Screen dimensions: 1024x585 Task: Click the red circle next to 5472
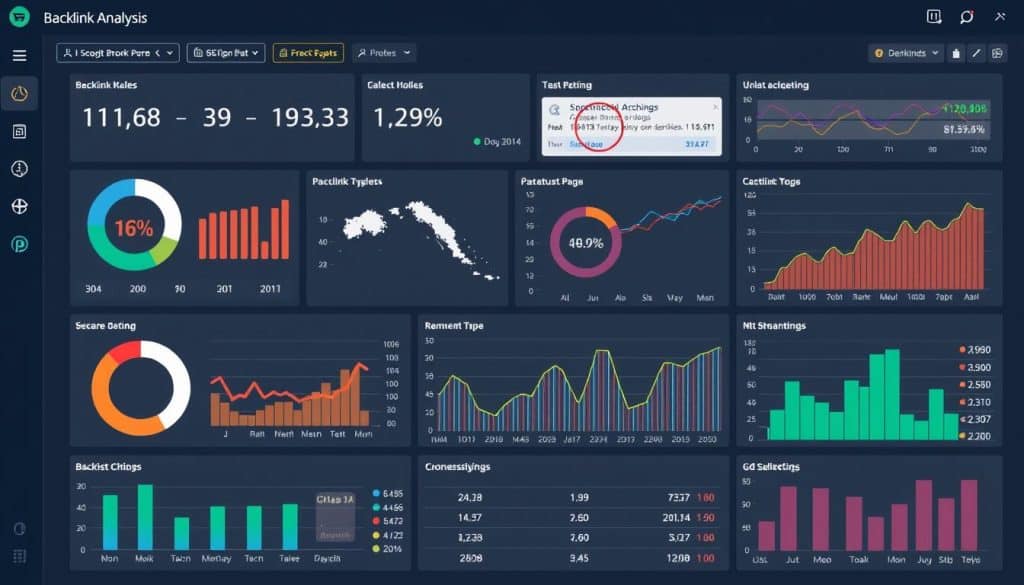(x=376, y=521)
